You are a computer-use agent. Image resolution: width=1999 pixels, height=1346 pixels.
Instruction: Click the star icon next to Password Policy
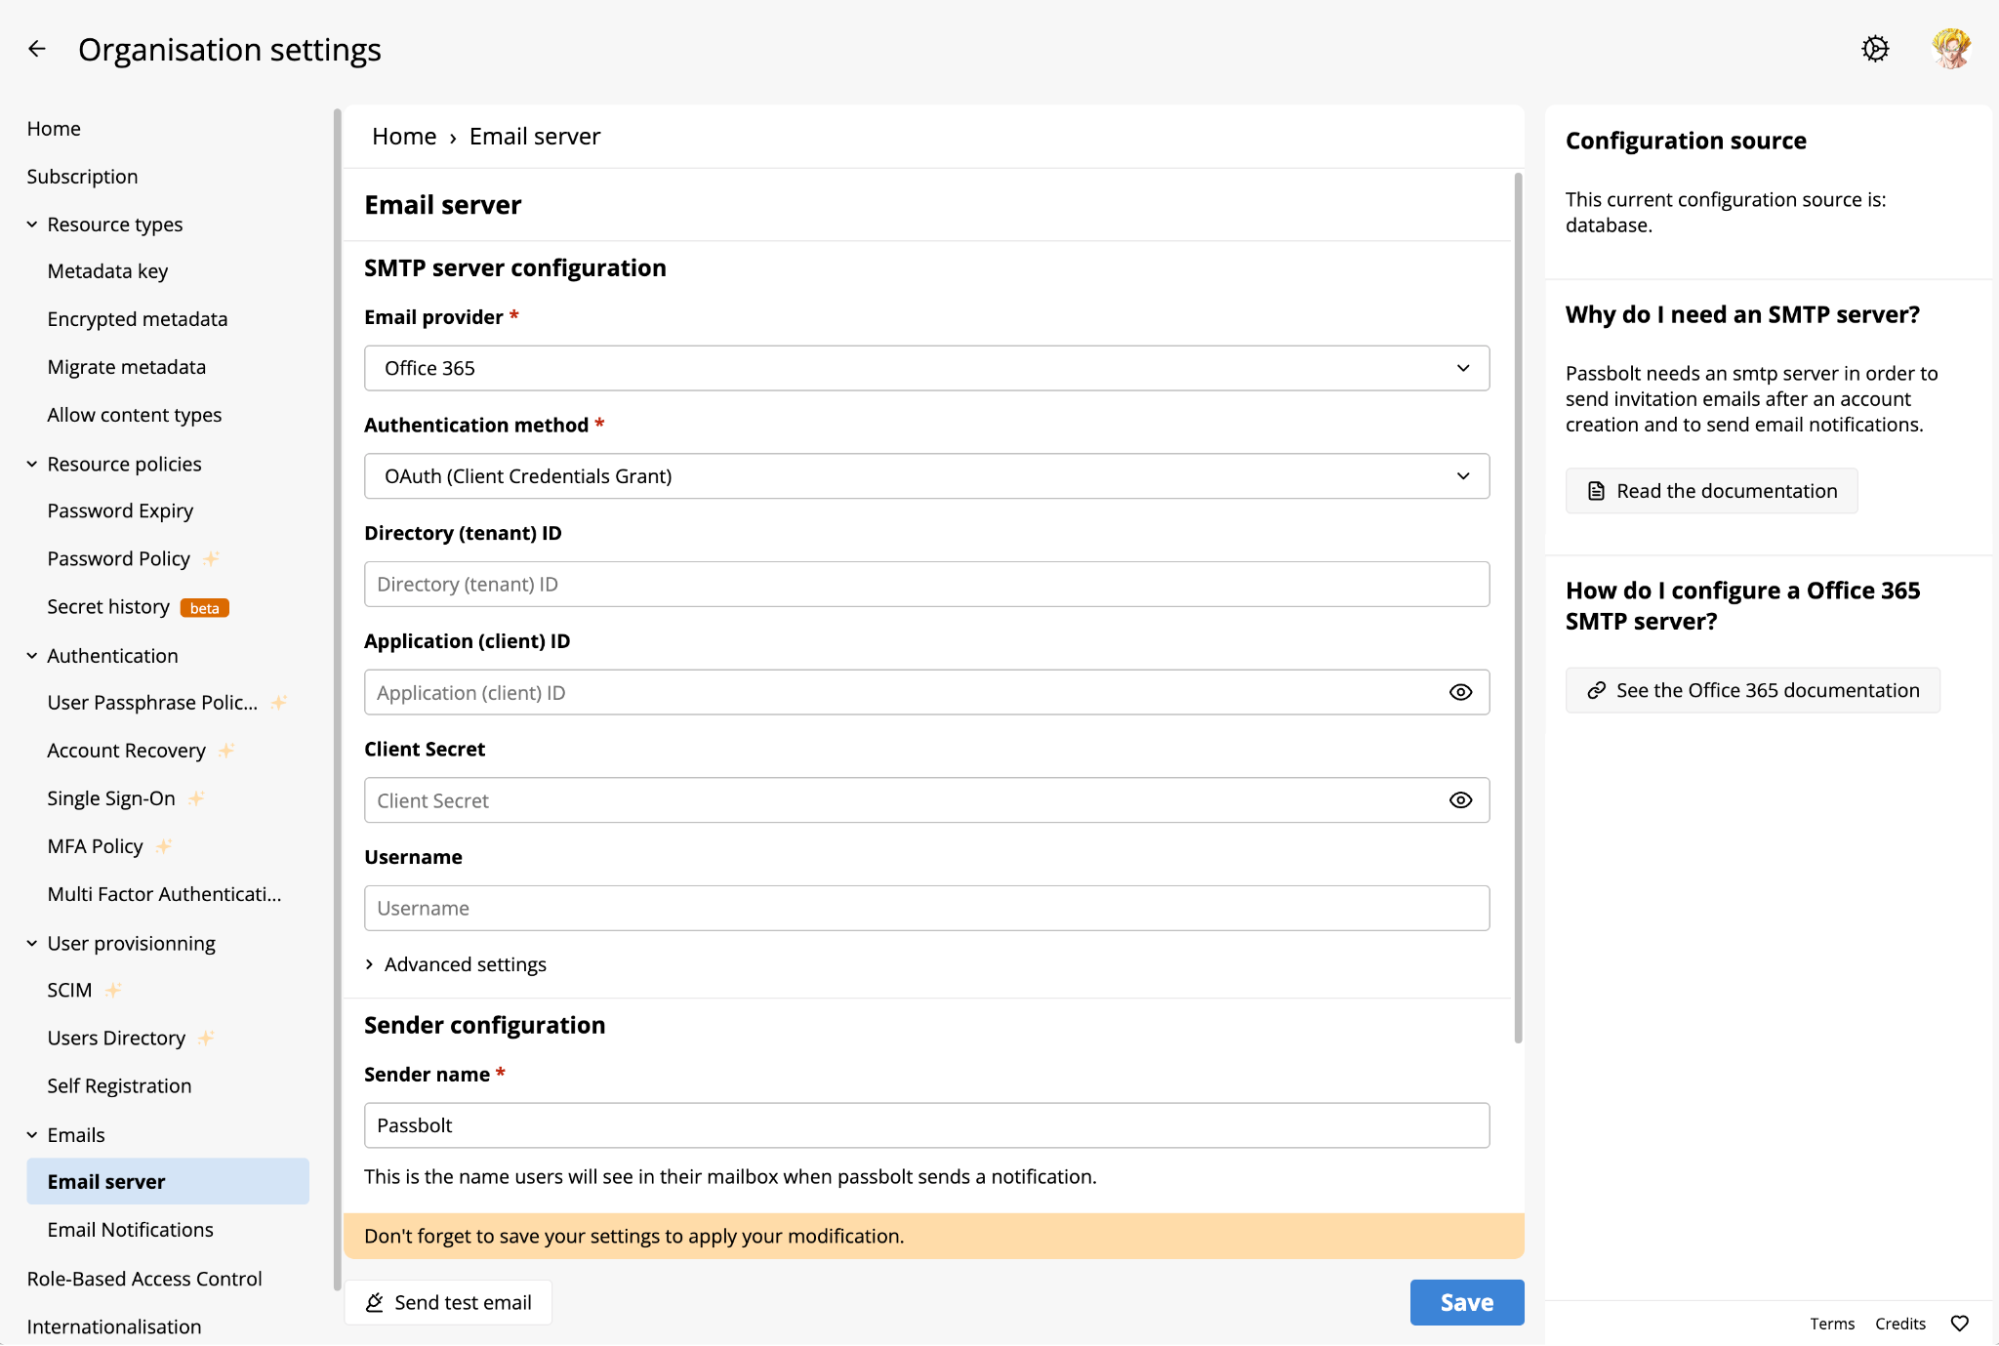pos(211,558)
